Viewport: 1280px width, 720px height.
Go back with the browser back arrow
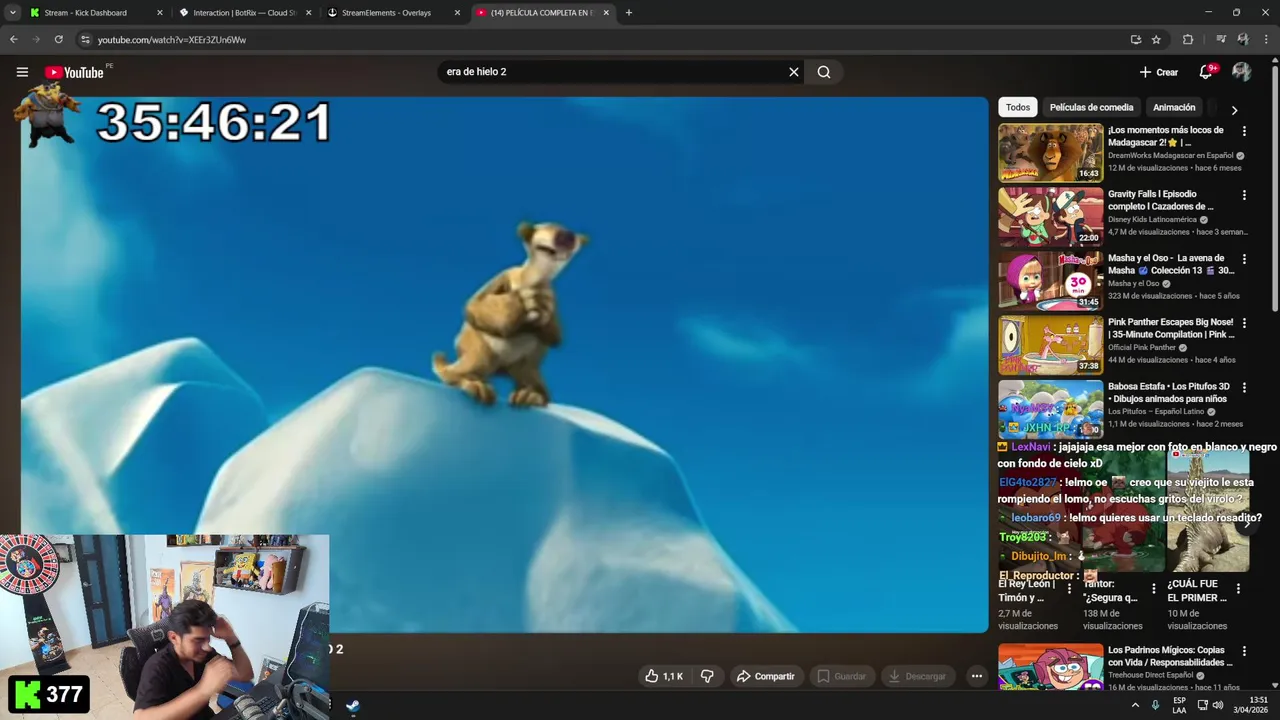13,40
